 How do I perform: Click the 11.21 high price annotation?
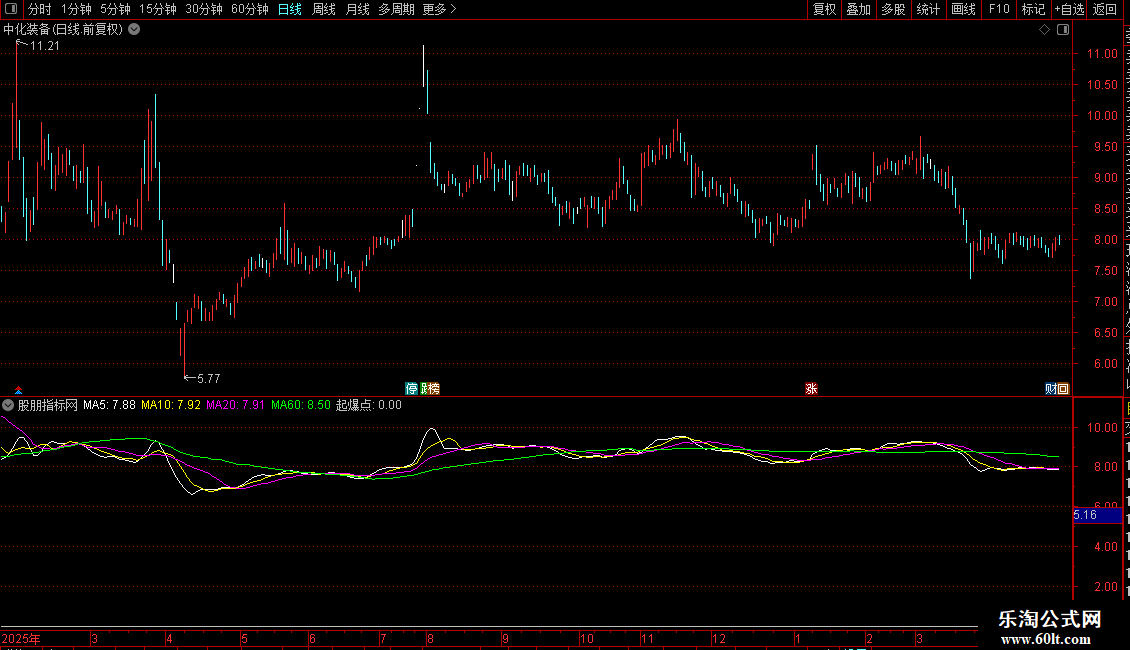pos(45,45)
